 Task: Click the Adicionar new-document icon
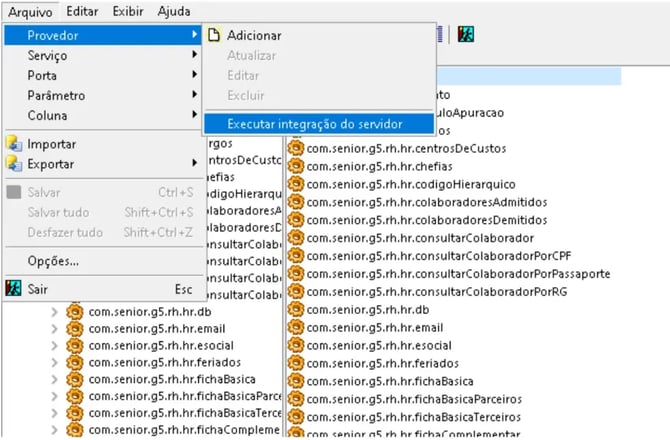213,35
